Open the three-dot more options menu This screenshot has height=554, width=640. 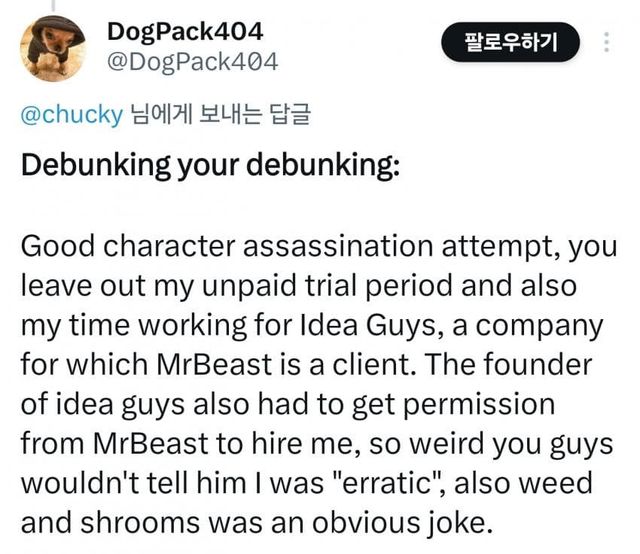605,42
